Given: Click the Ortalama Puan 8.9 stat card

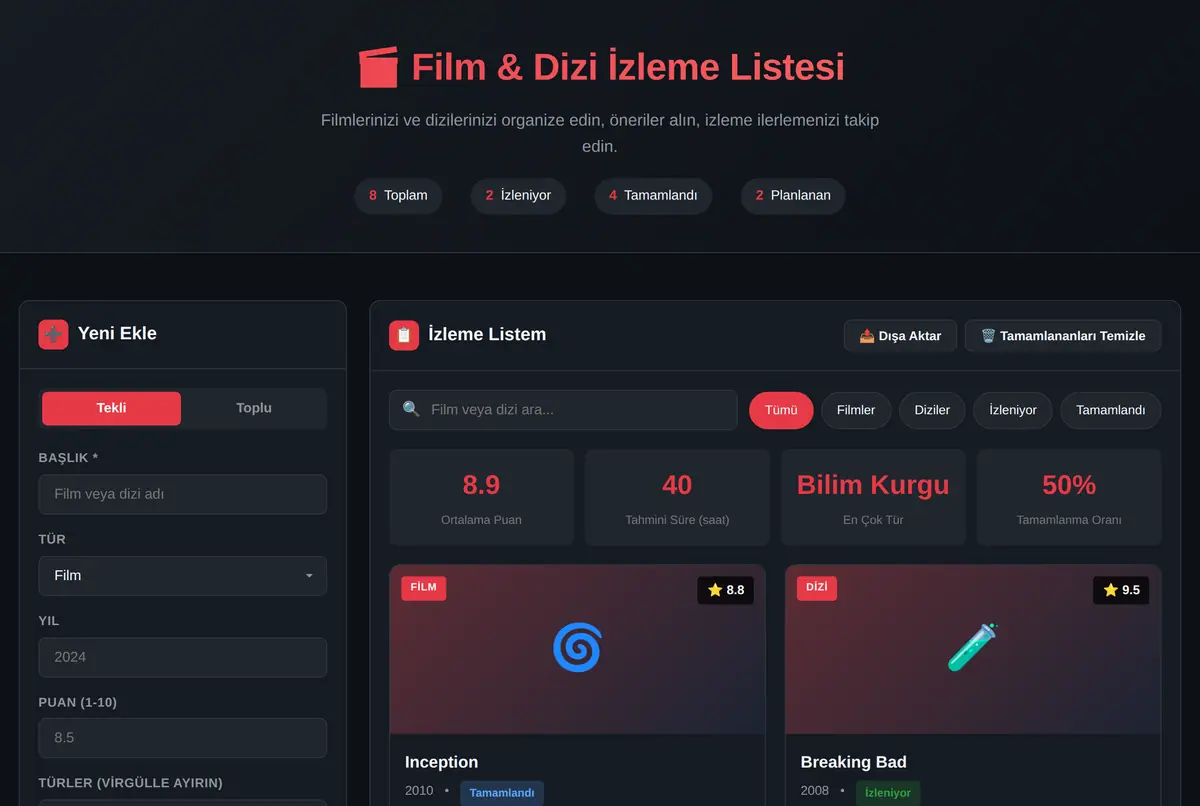Looking at the screenshot, I should [x=481, y=498].
